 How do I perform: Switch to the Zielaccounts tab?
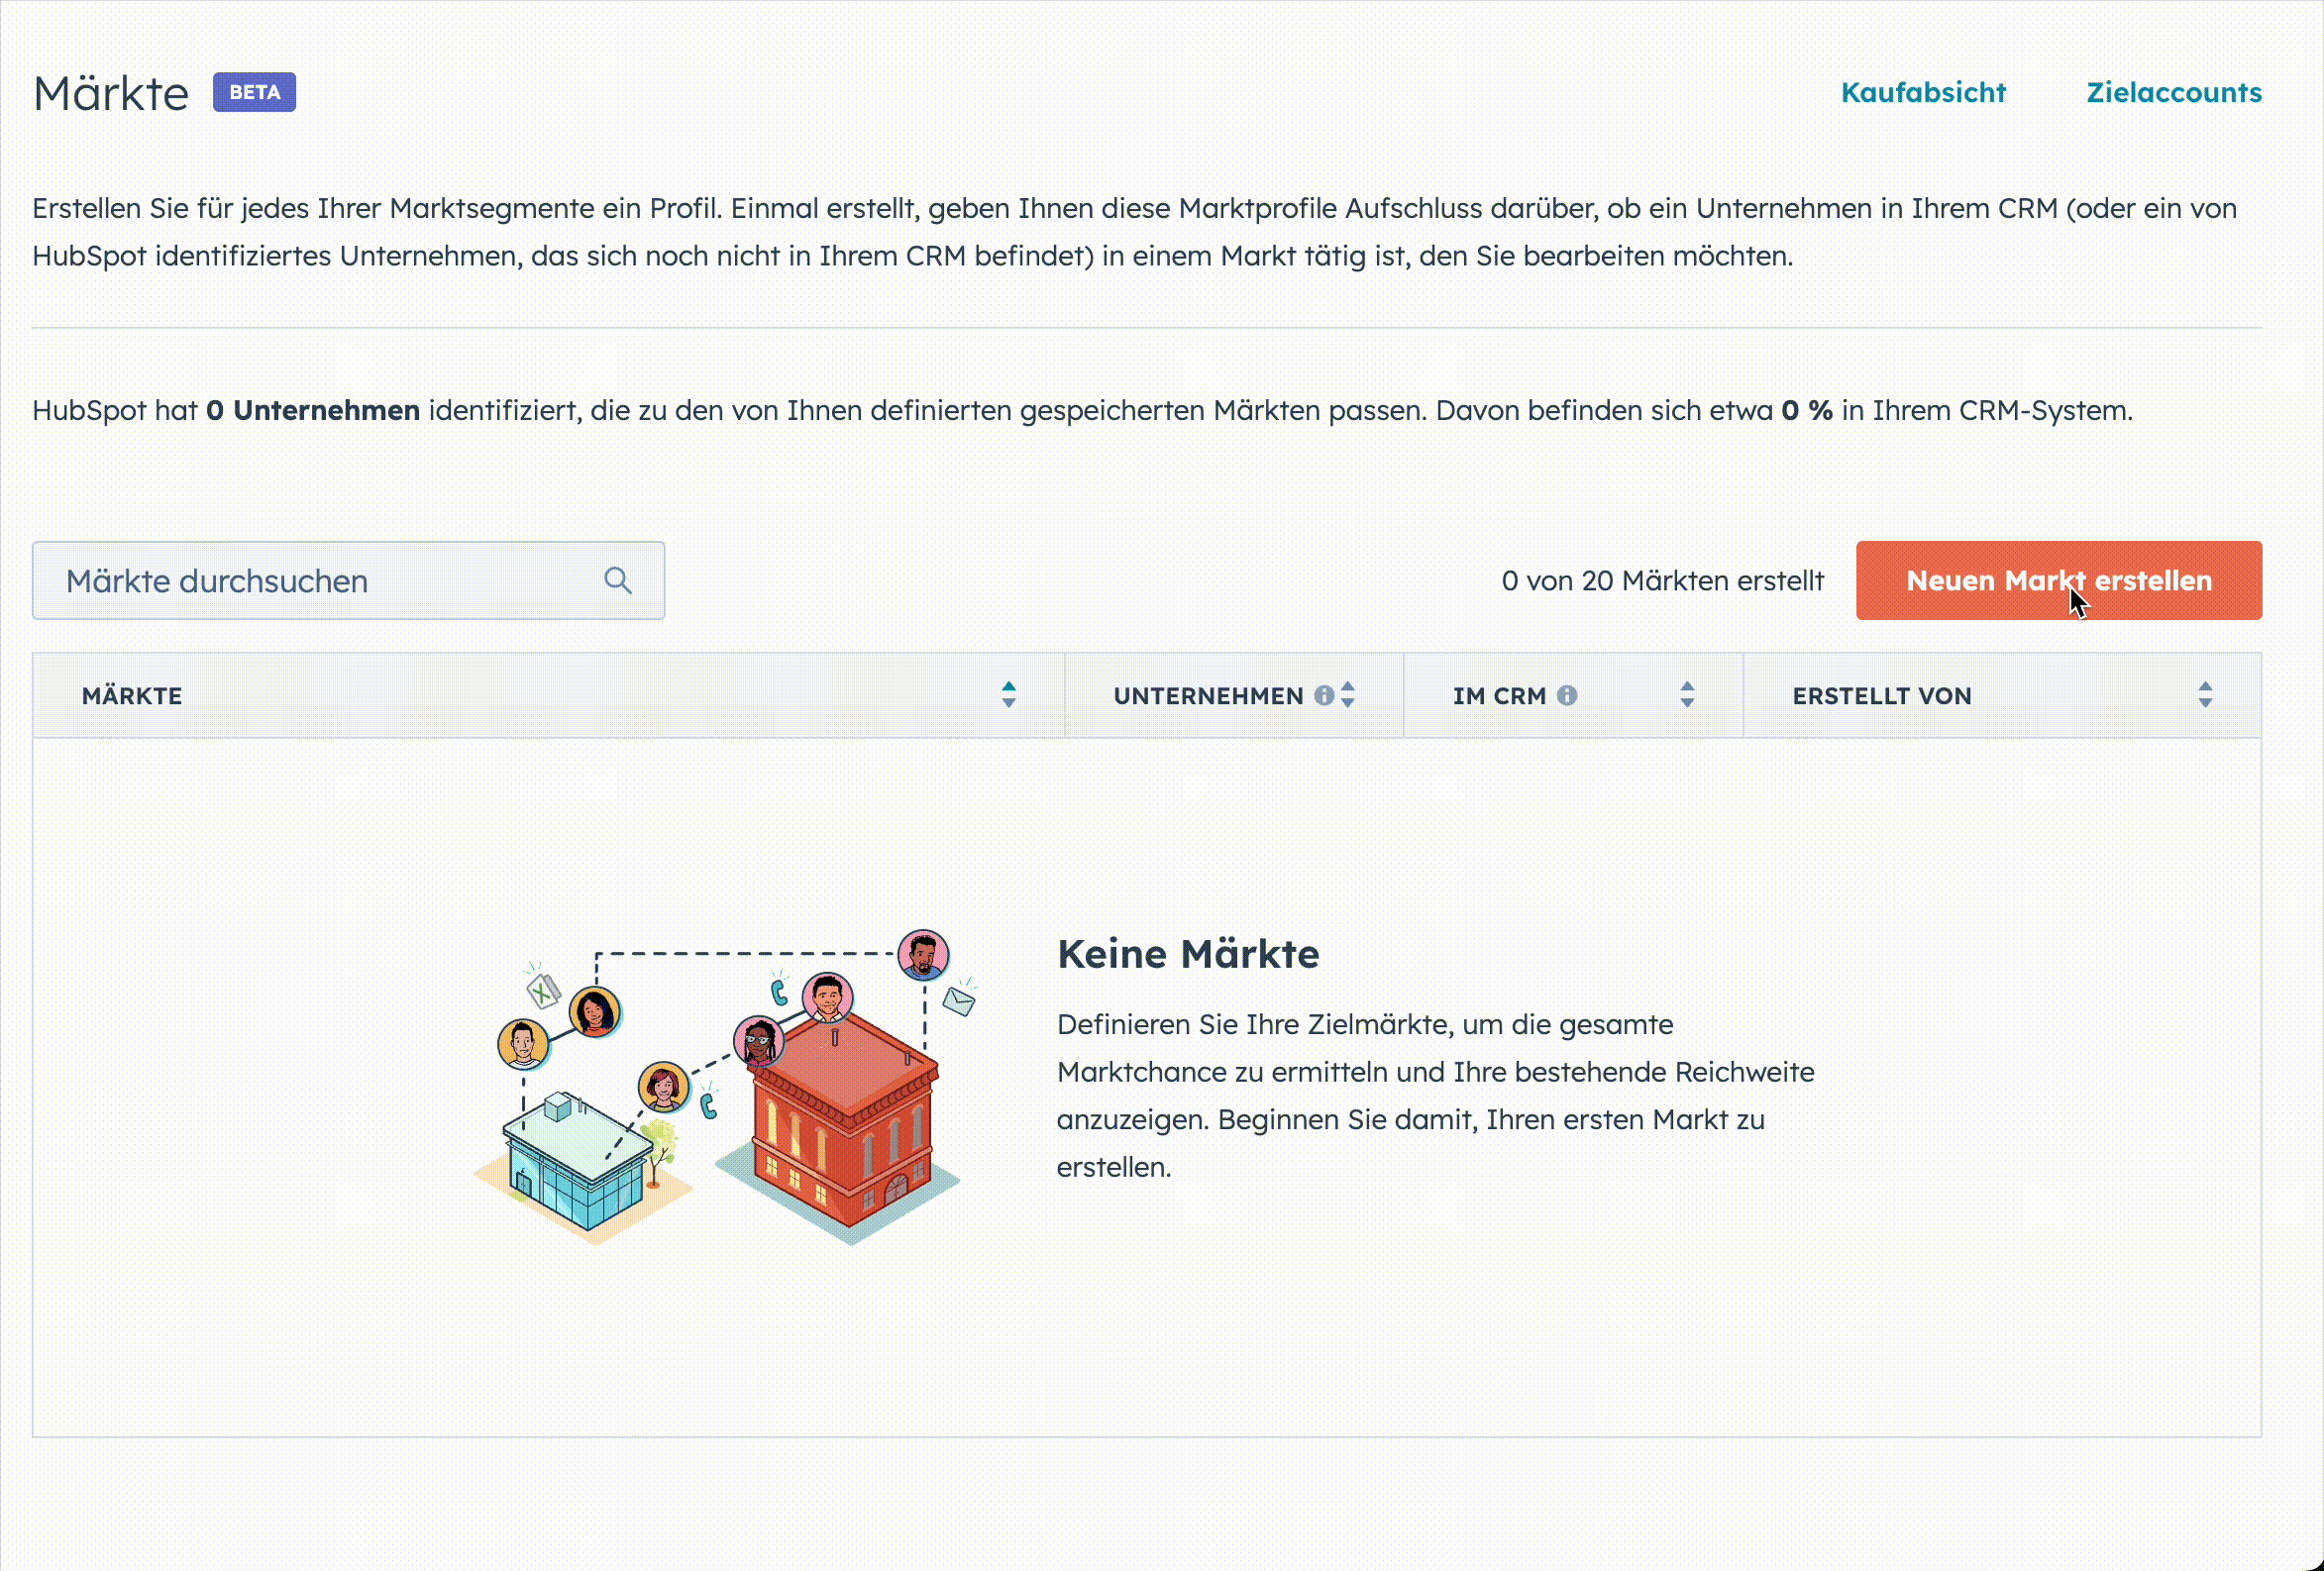coord(2173,93)
